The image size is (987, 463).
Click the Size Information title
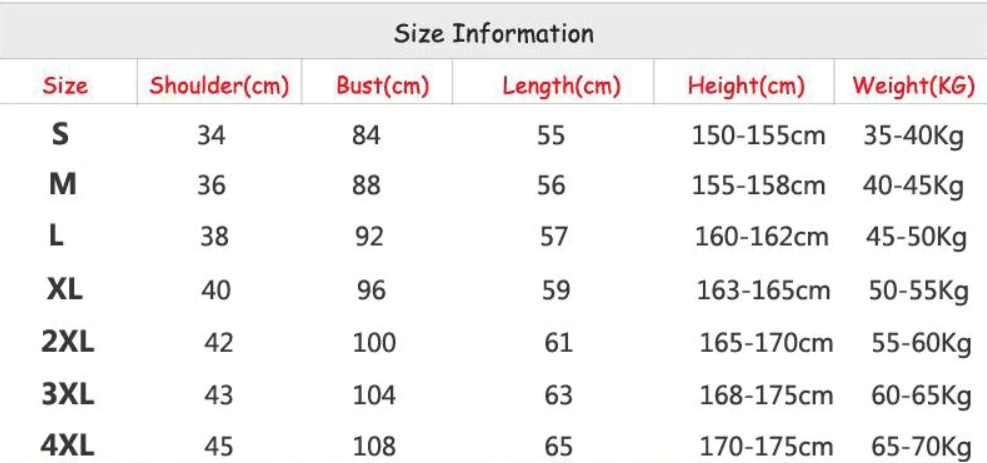coord(494,33)
